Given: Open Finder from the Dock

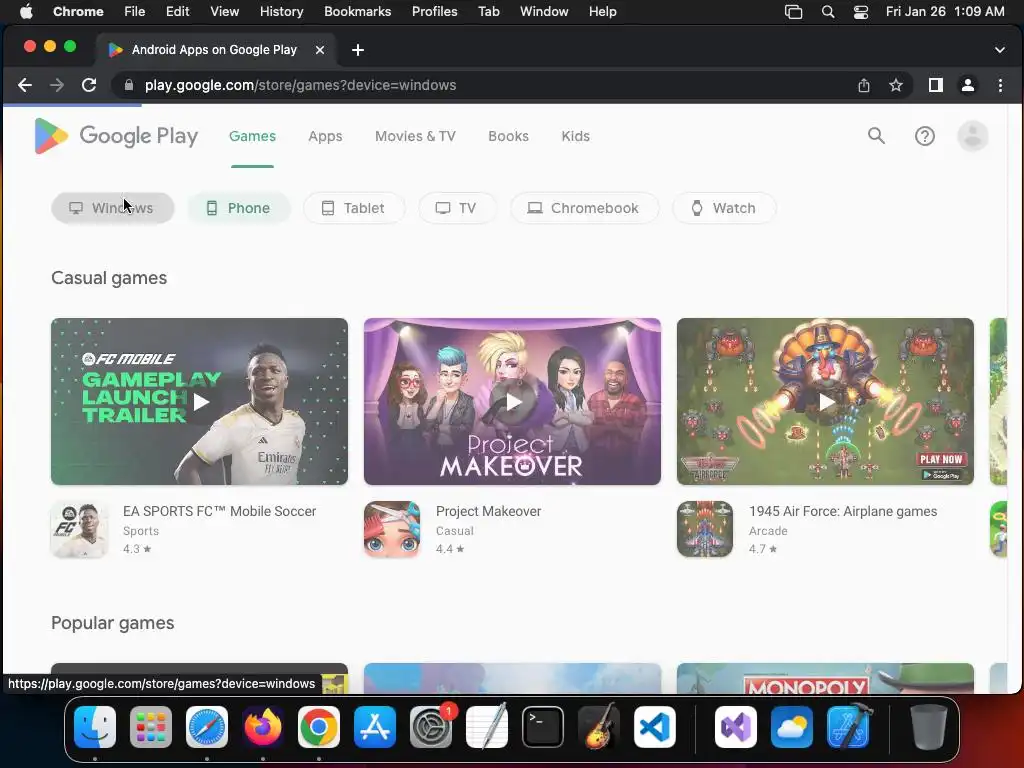Looking at the screenshot, I should (x=95, y=726).
